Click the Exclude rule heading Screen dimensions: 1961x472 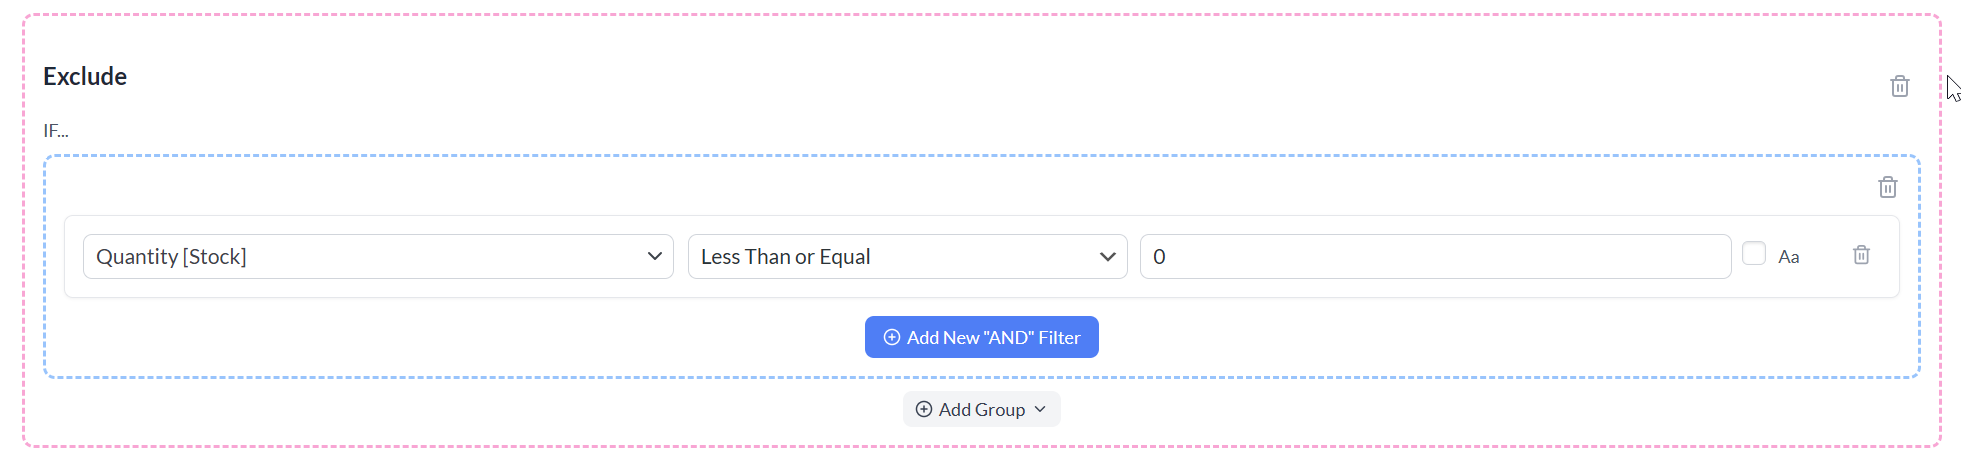[85, 76]
